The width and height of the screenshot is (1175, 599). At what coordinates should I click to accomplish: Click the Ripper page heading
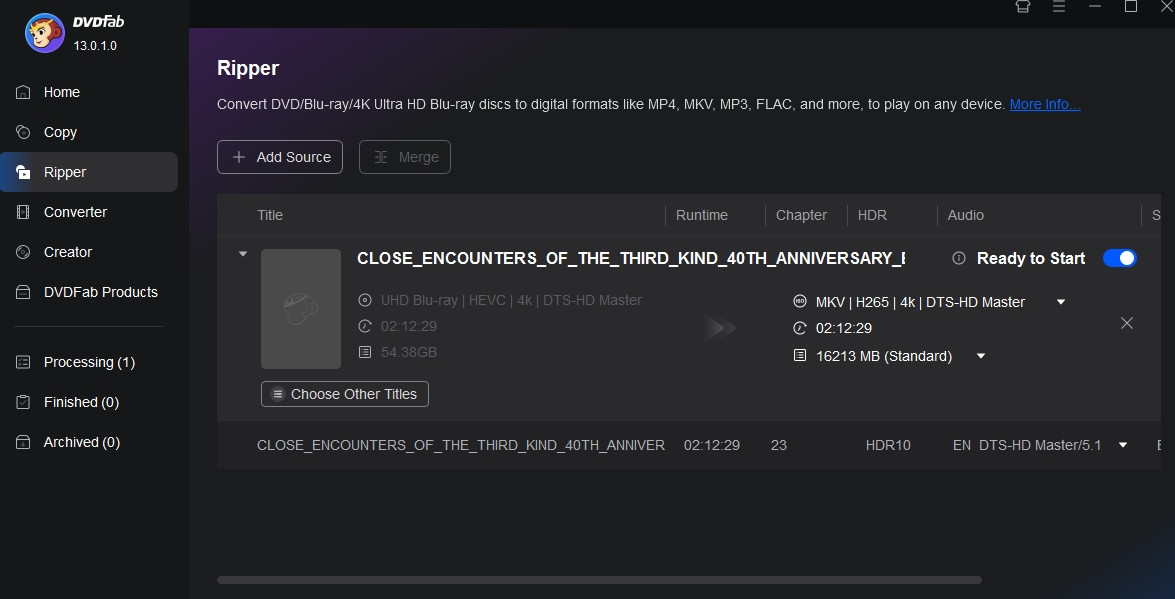pyautogui.click(x=248, y=68)
